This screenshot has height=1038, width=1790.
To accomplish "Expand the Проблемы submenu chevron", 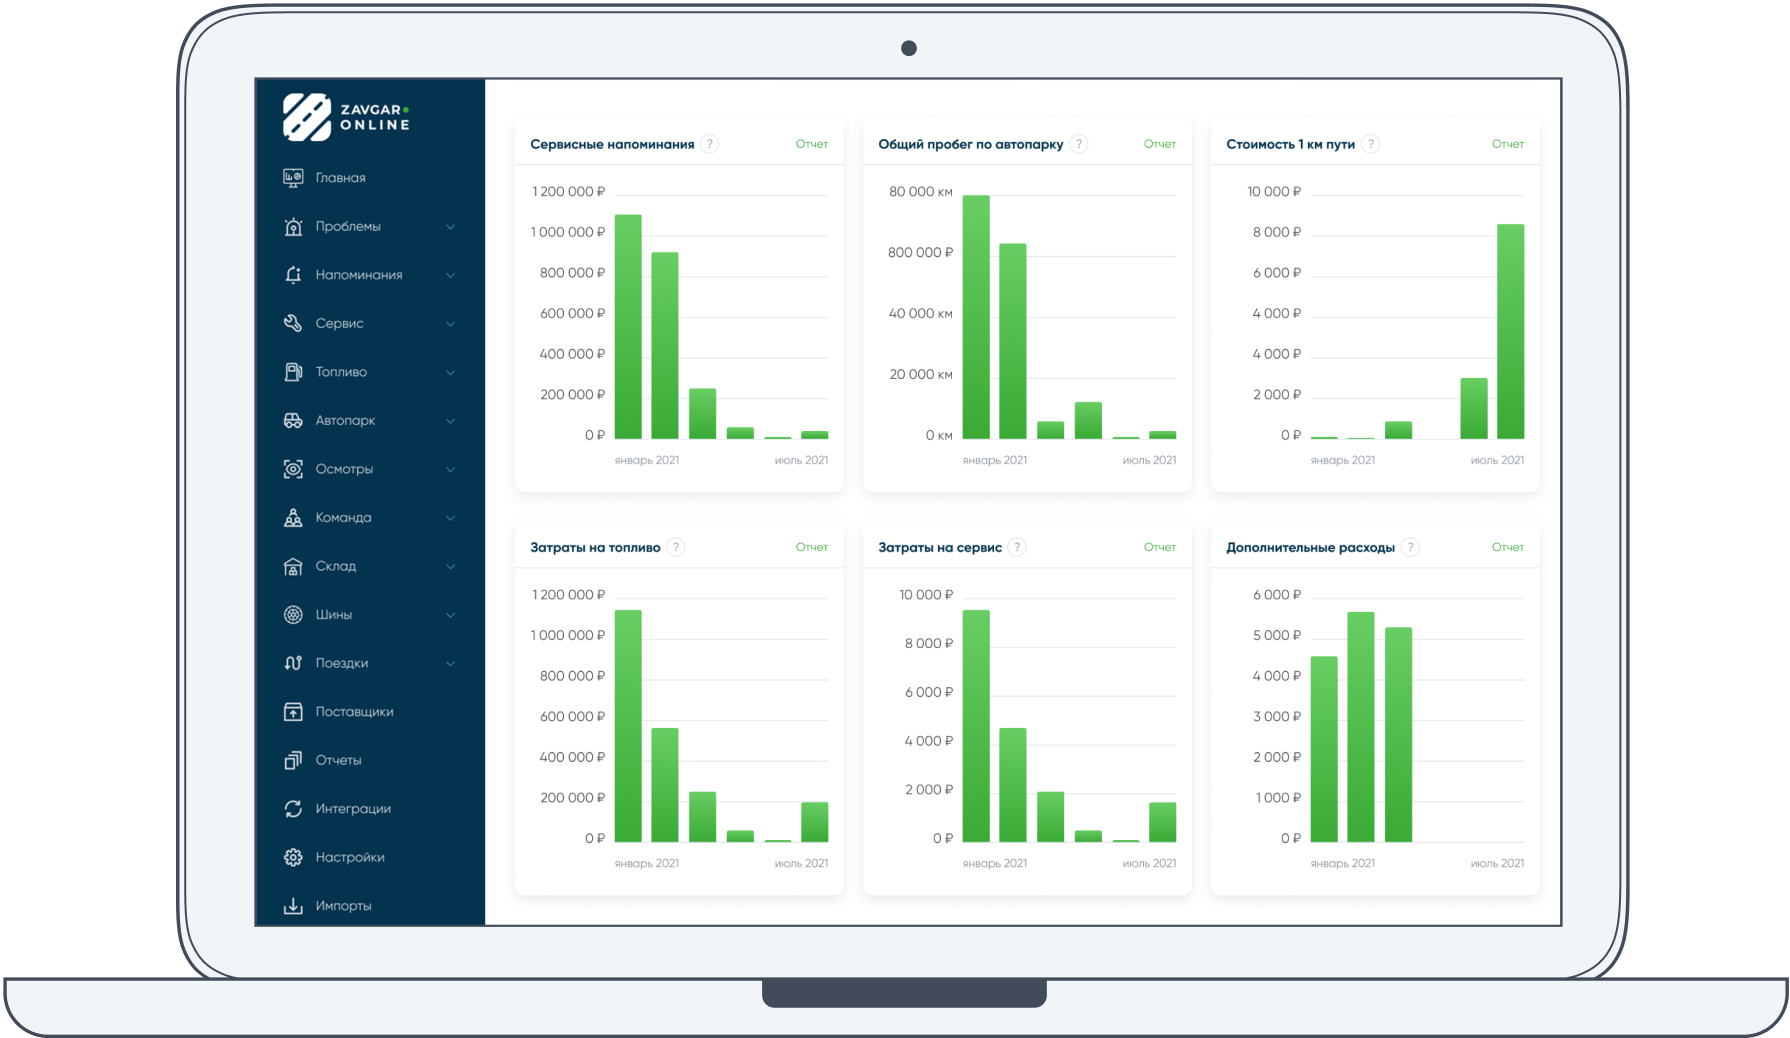I will point(451,227).
